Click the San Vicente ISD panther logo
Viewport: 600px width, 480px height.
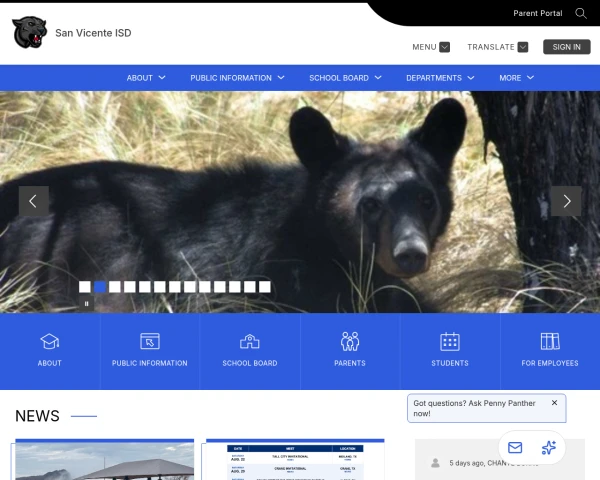click(x=29, y=32)
